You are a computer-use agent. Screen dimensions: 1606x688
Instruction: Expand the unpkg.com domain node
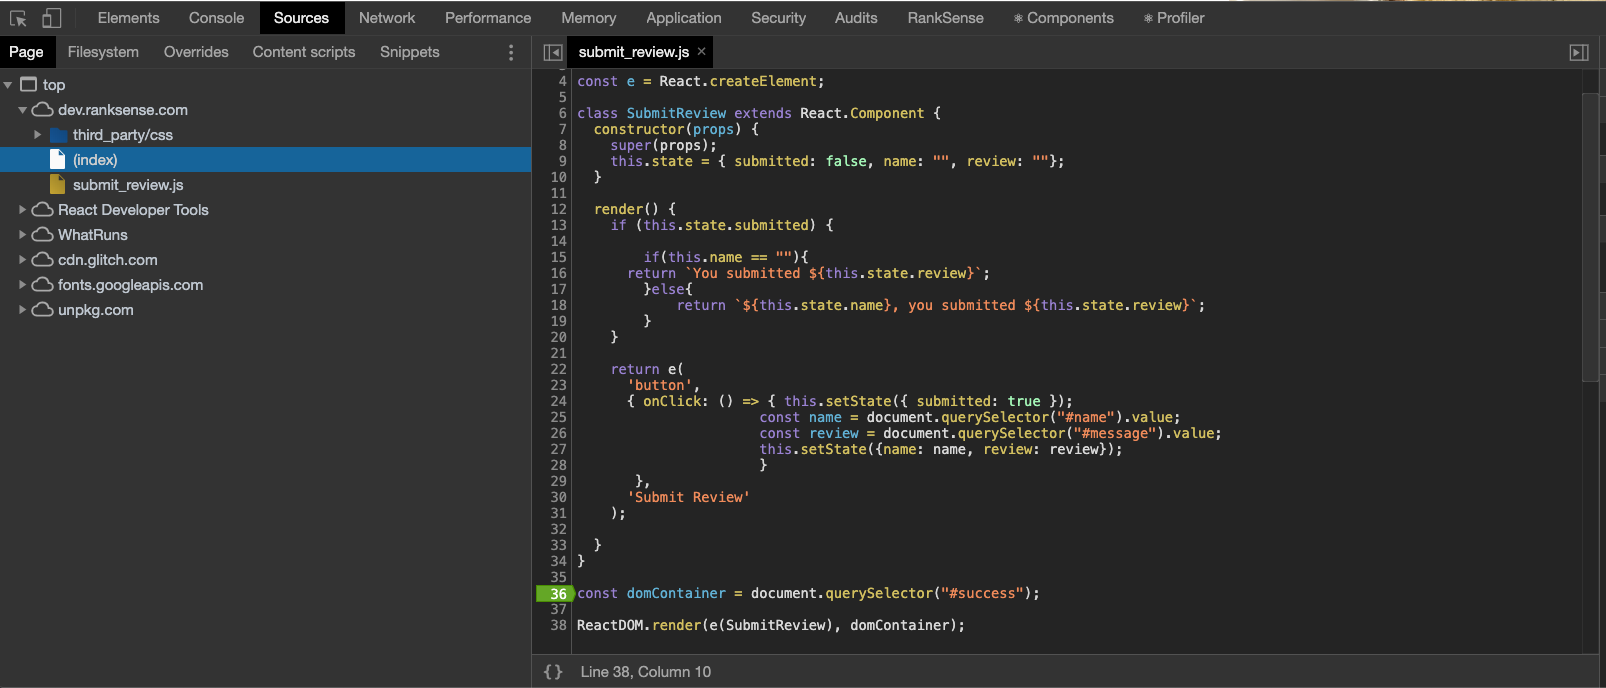(23, 310)
